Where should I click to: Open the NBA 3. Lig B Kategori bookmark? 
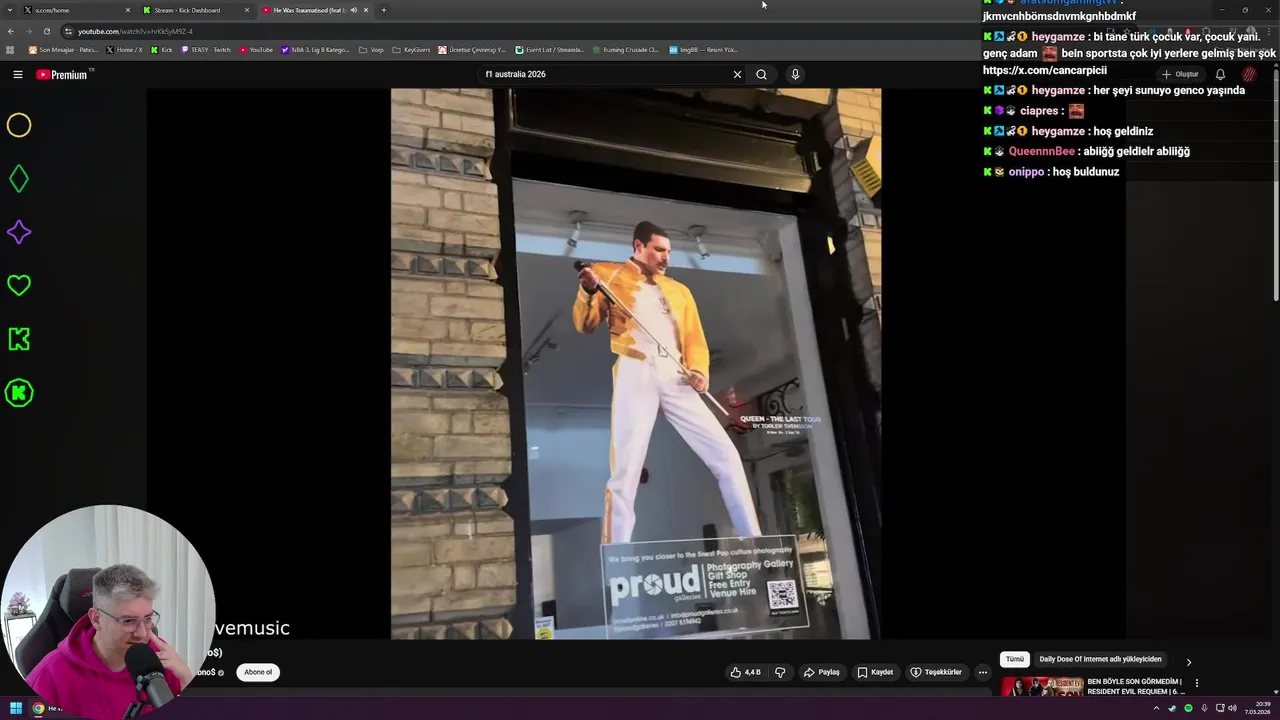(x=315, y=49)
